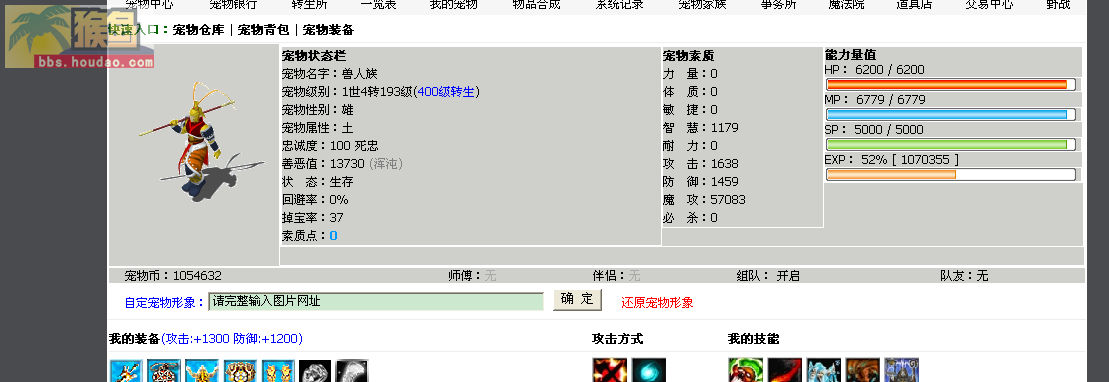Open the 宠物背包 quick link
This screenshot has height=382, width=1109.
point(263,30)
